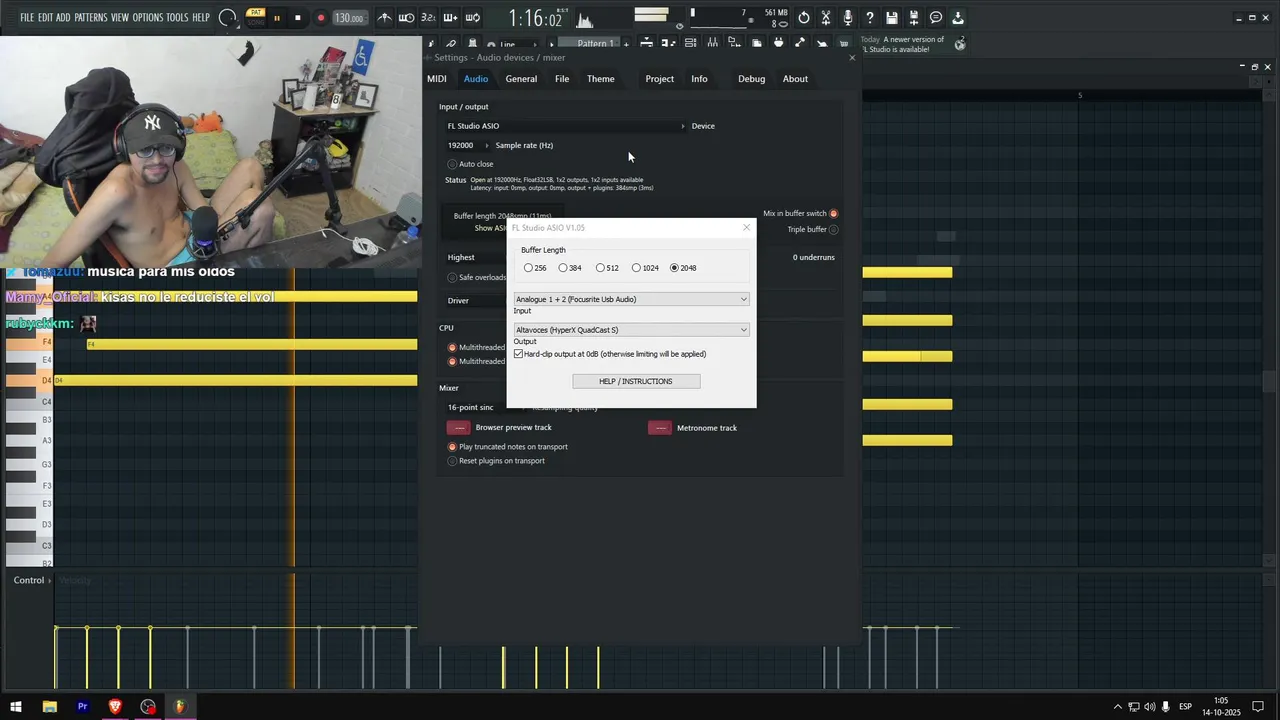Open the undo history icon in toolbar
The image size is (1280, 720).
(x=803, y=18)
